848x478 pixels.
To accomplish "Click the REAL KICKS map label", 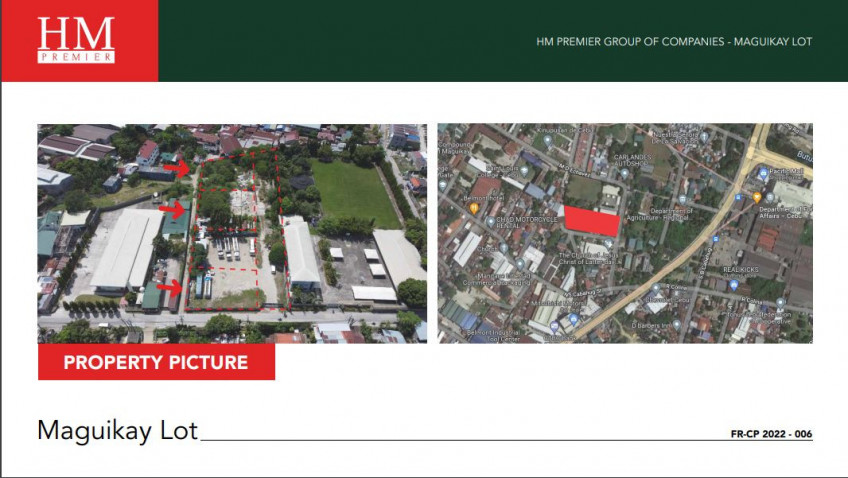I will click(741, 269).
